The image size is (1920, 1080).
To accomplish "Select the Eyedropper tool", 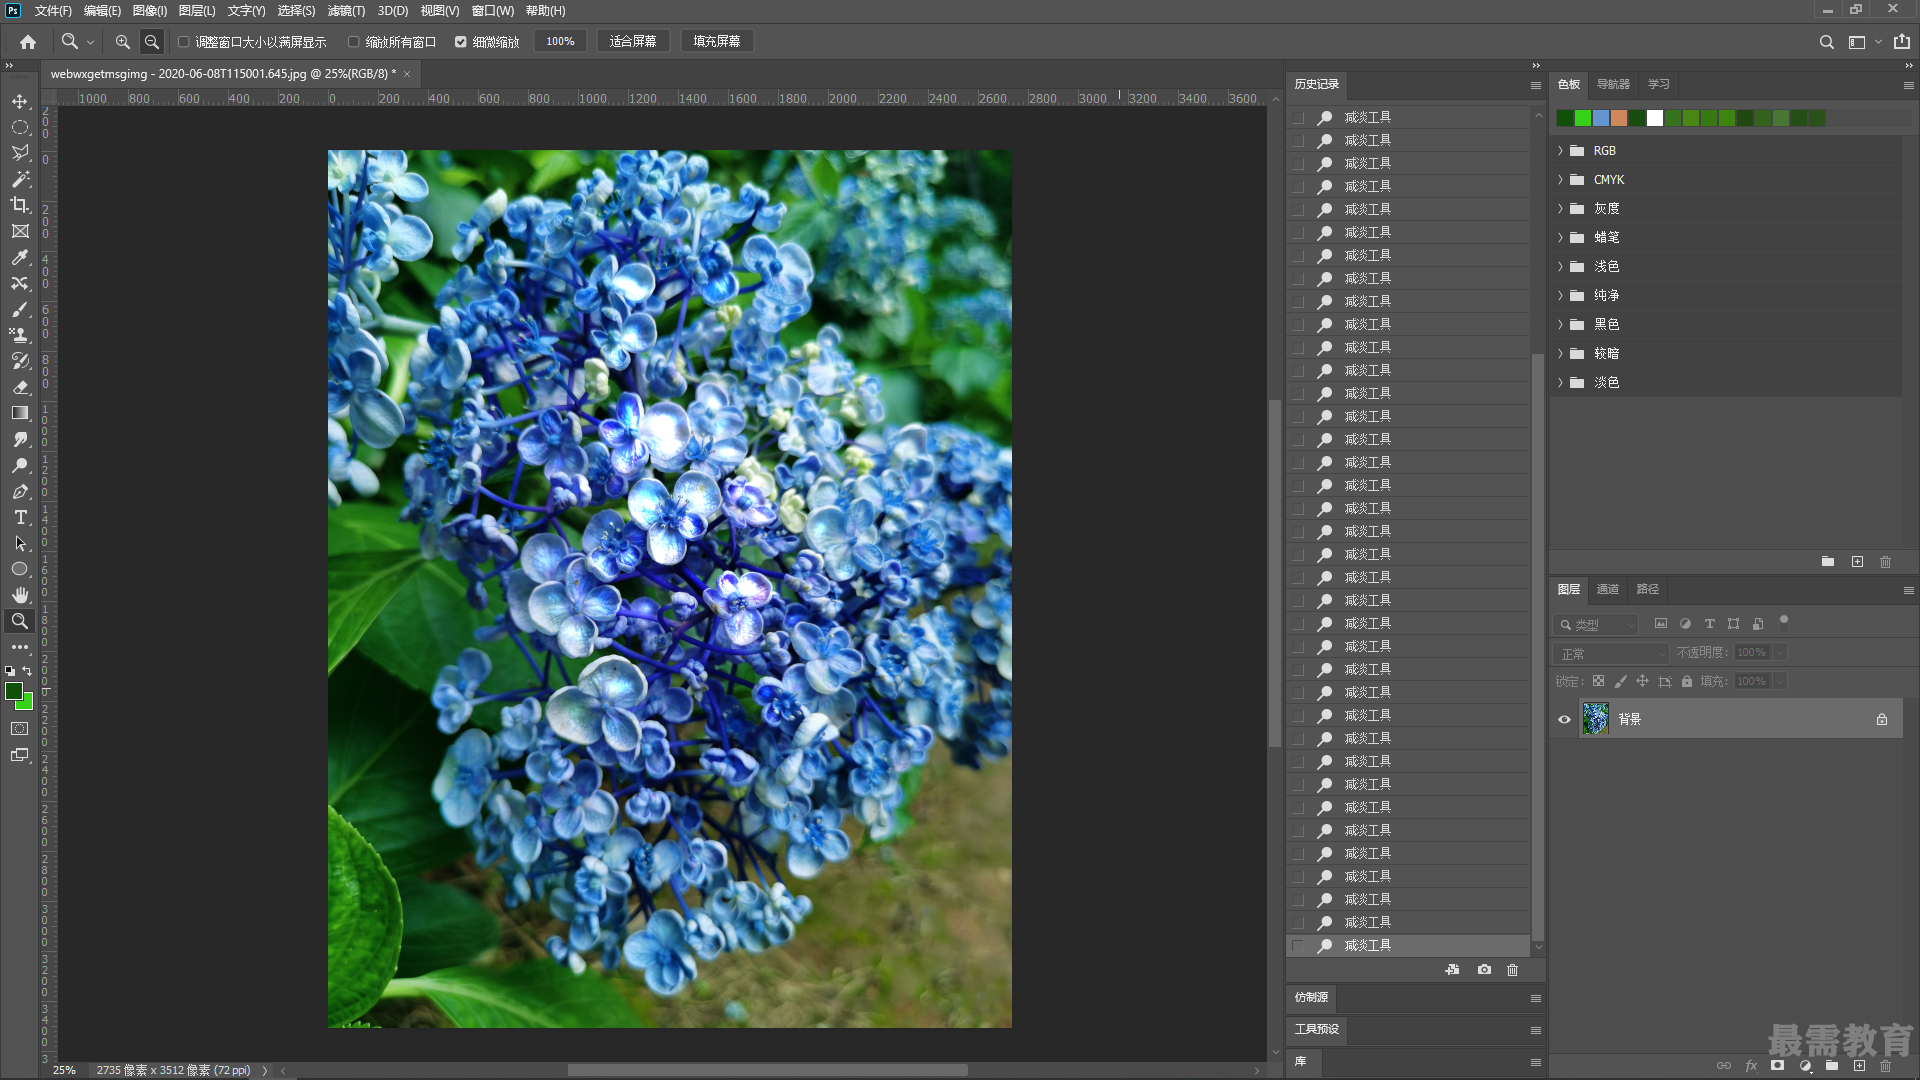I will (20, 257).
